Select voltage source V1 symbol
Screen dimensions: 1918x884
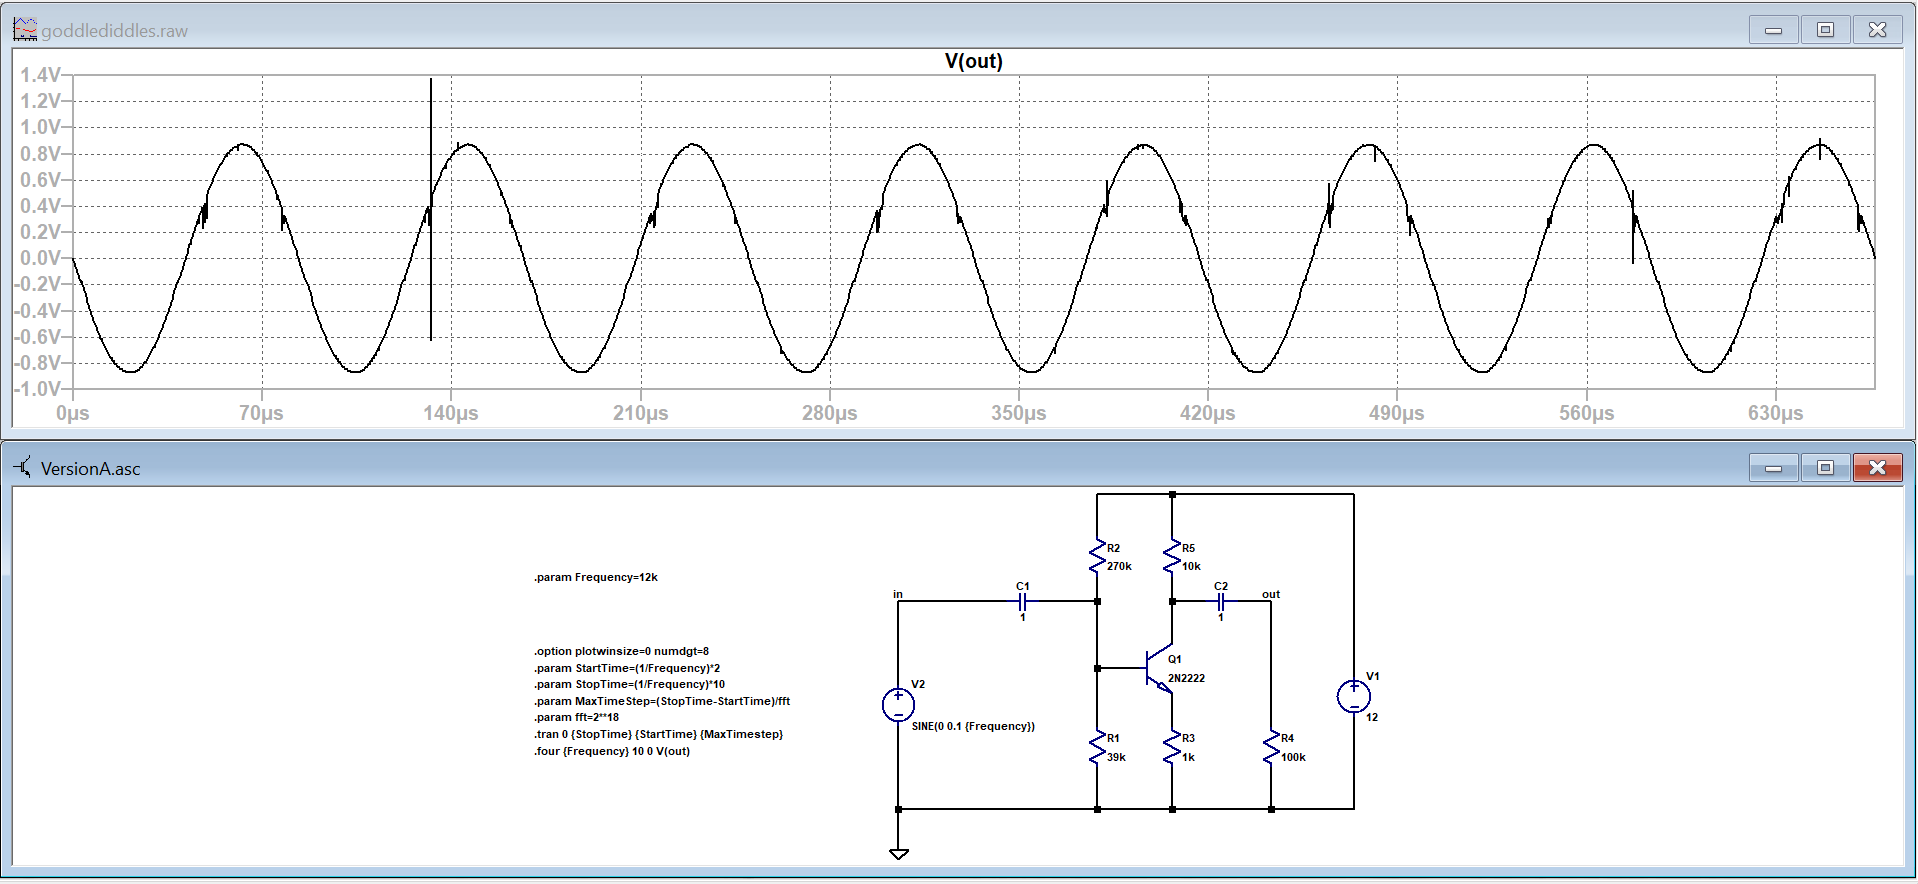tap(1353, 696)
